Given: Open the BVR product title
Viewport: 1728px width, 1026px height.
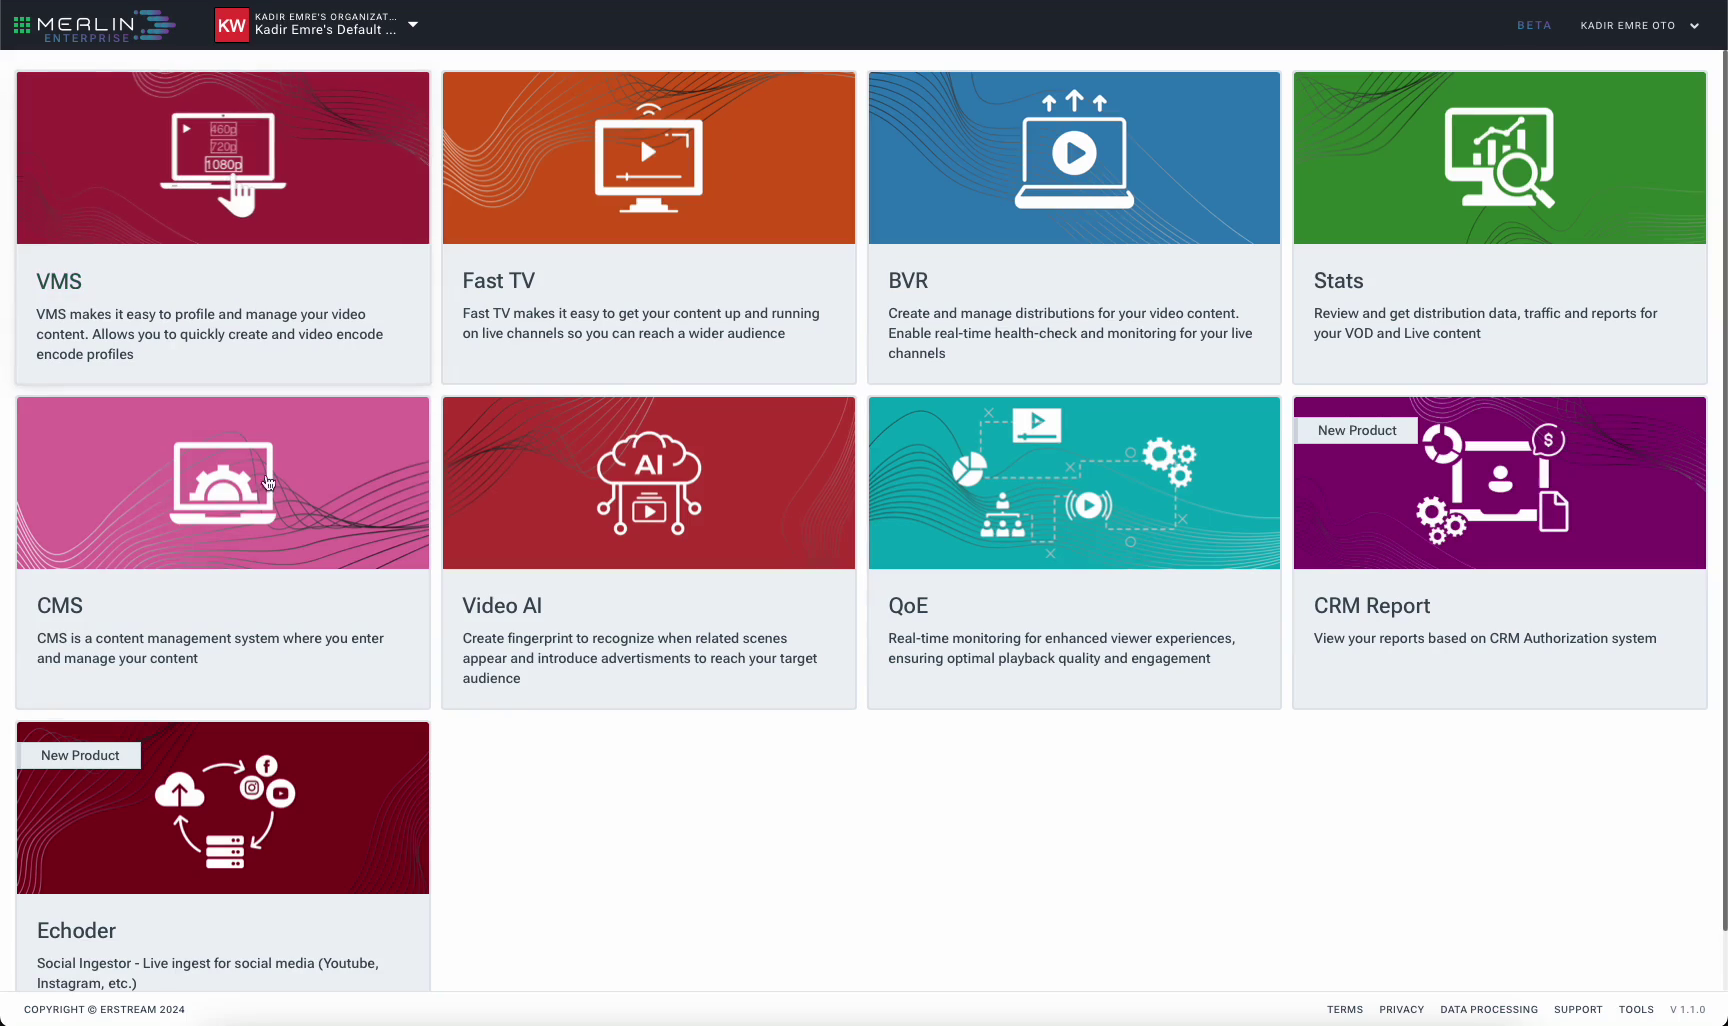Looking at the screenshot, I should pyautogui.click(x=908, y=281).
